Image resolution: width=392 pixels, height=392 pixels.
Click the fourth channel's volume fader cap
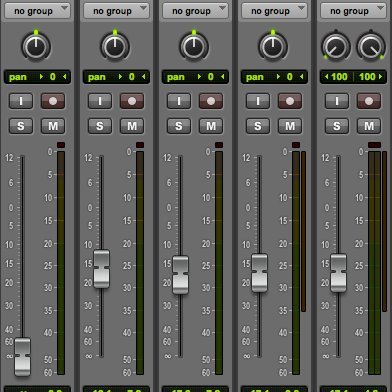click(x=259, y=273)
